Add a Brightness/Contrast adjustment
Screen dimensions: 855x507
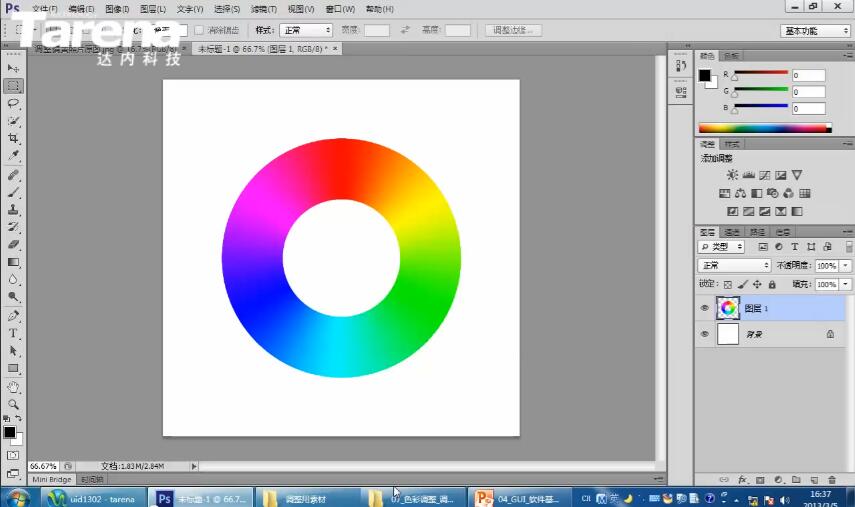(732, 175)
